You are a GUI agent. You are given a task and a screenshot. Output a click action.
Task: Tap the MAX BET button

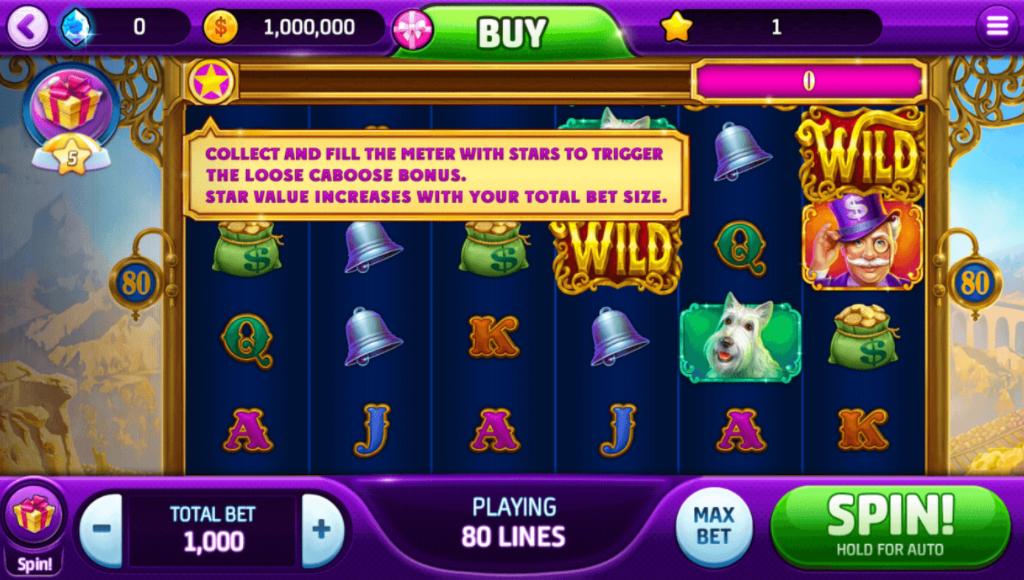click(x=713, y=526)
